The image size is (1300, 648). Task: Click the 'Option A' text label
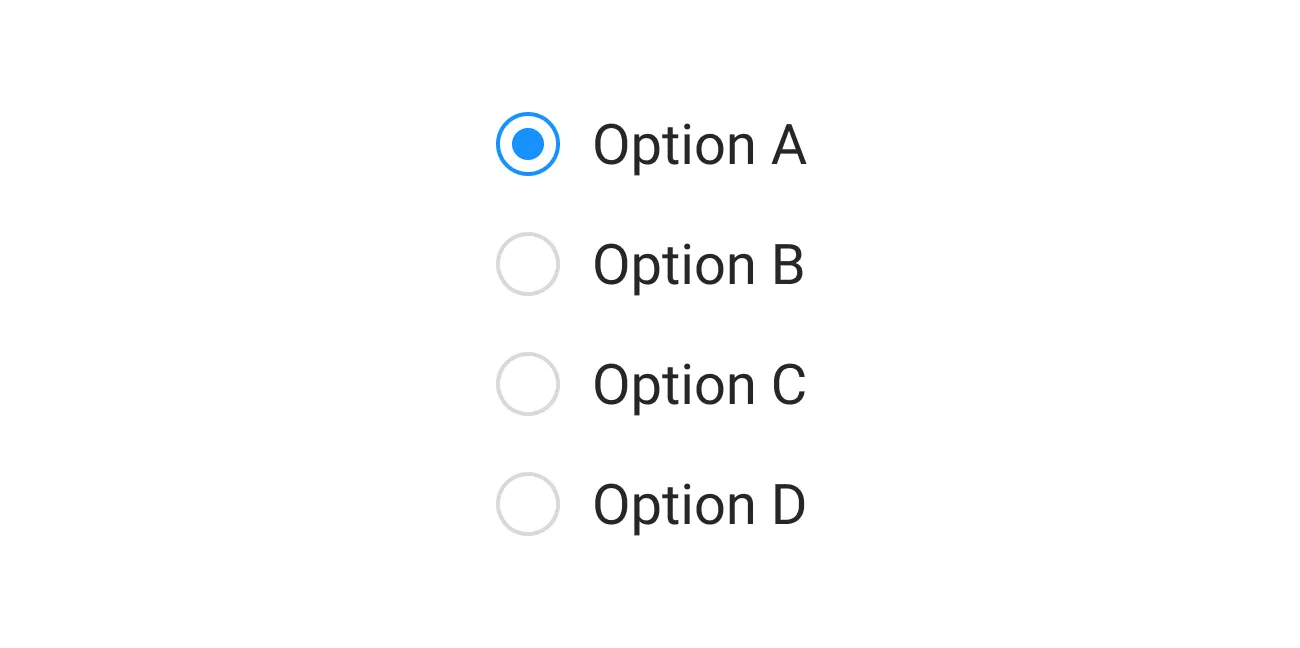(699, 146)
